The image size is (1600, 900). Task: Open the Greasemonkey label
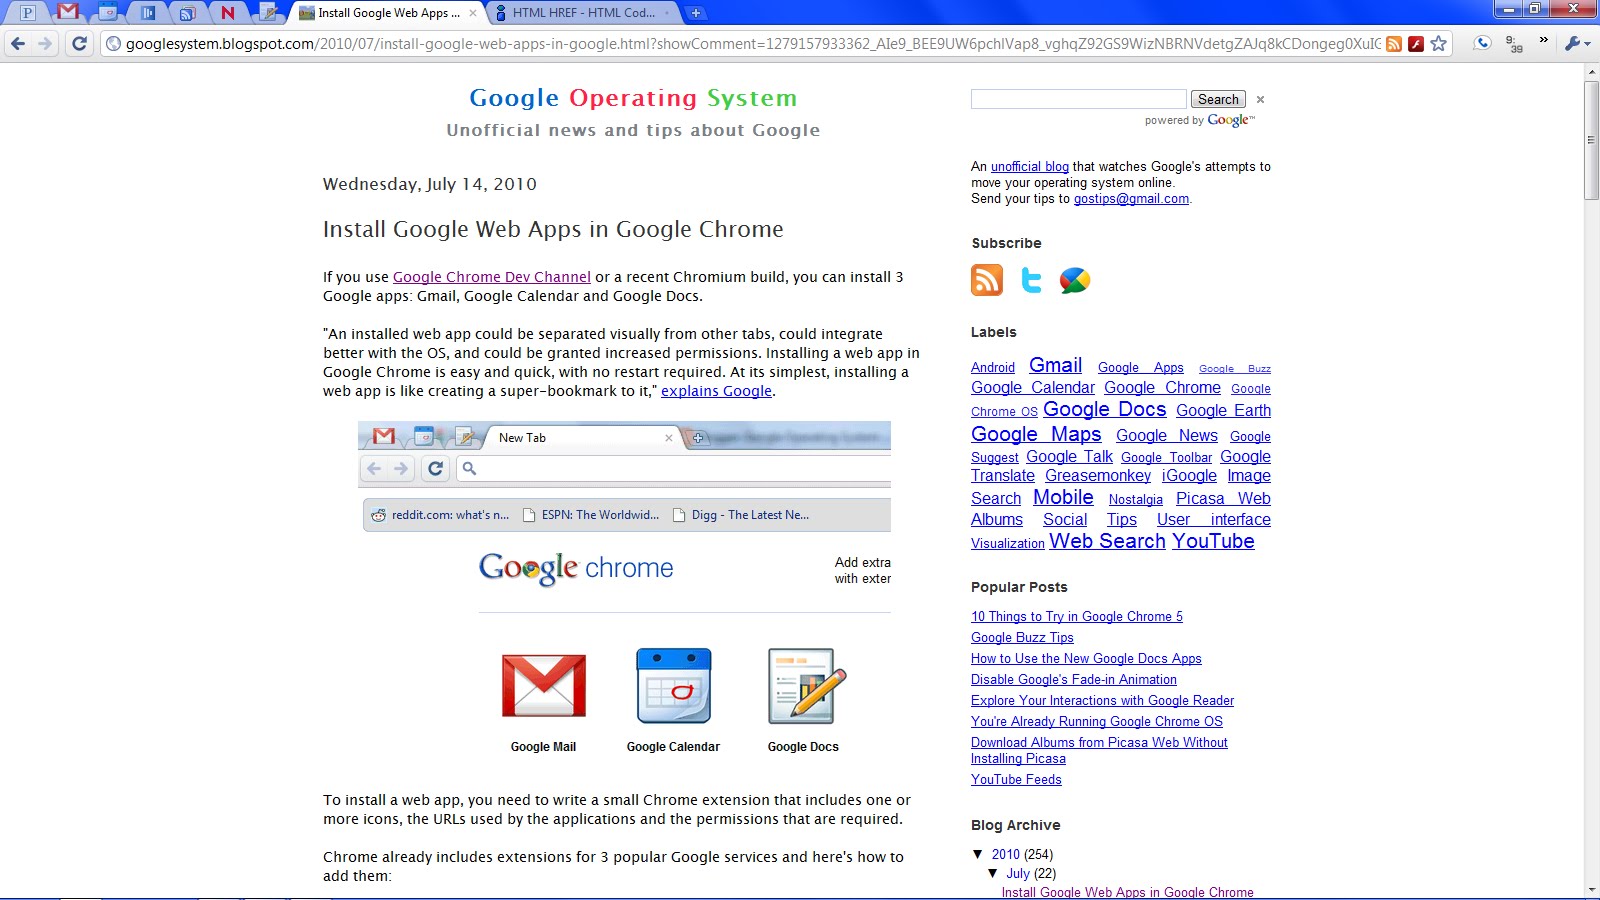(x=1098, y=476)
